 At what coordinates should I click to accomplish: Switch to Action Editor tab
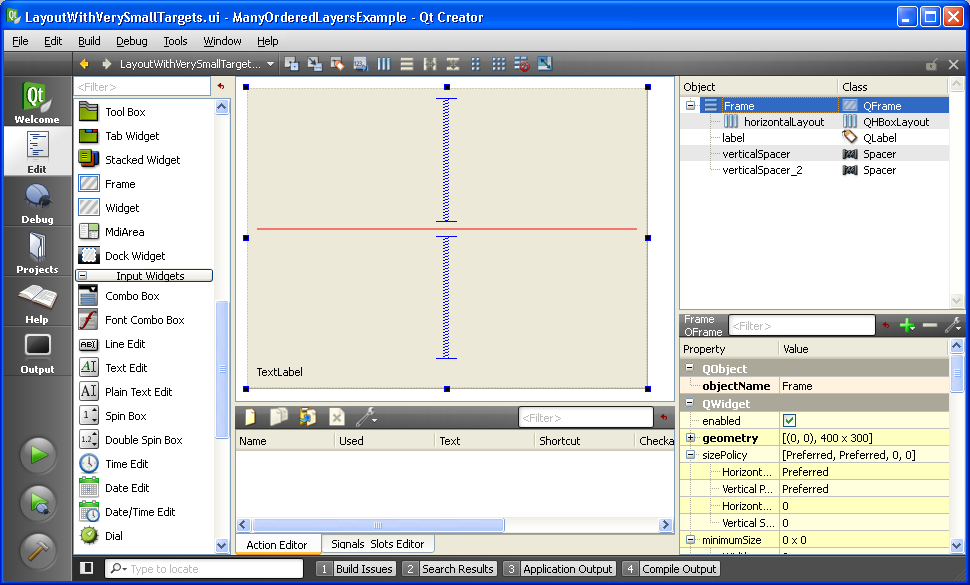tap(277, 545)
